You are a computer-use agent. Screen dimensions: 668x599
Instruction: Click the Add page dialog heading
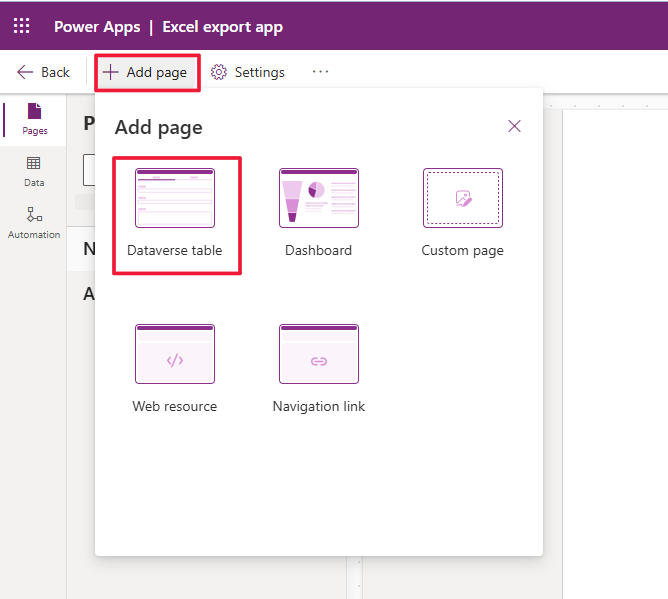tap(158, 128)
